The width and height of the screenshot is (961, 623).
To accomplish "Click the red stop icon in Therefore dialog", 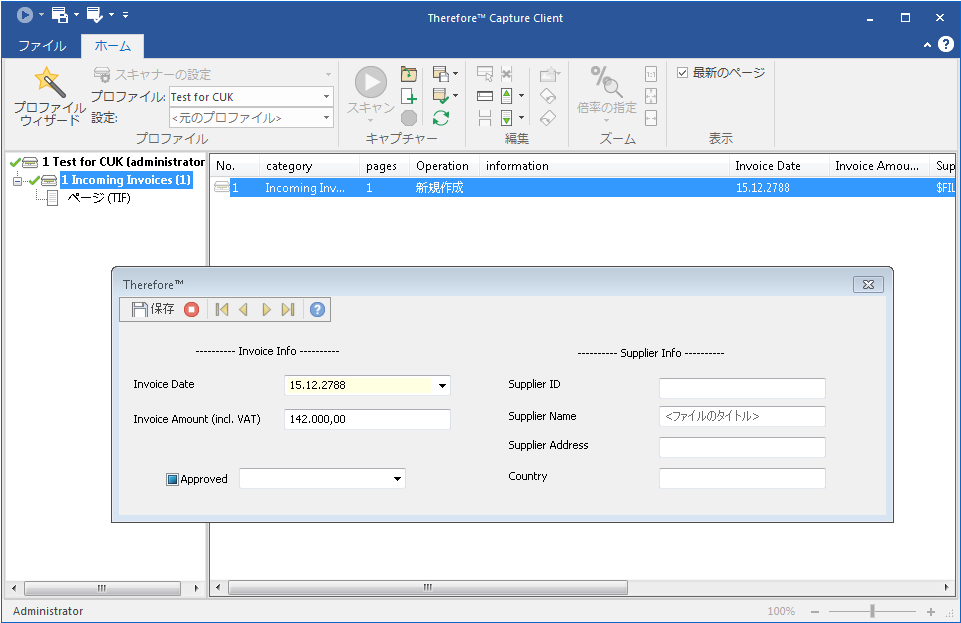I will coord(192,310).
